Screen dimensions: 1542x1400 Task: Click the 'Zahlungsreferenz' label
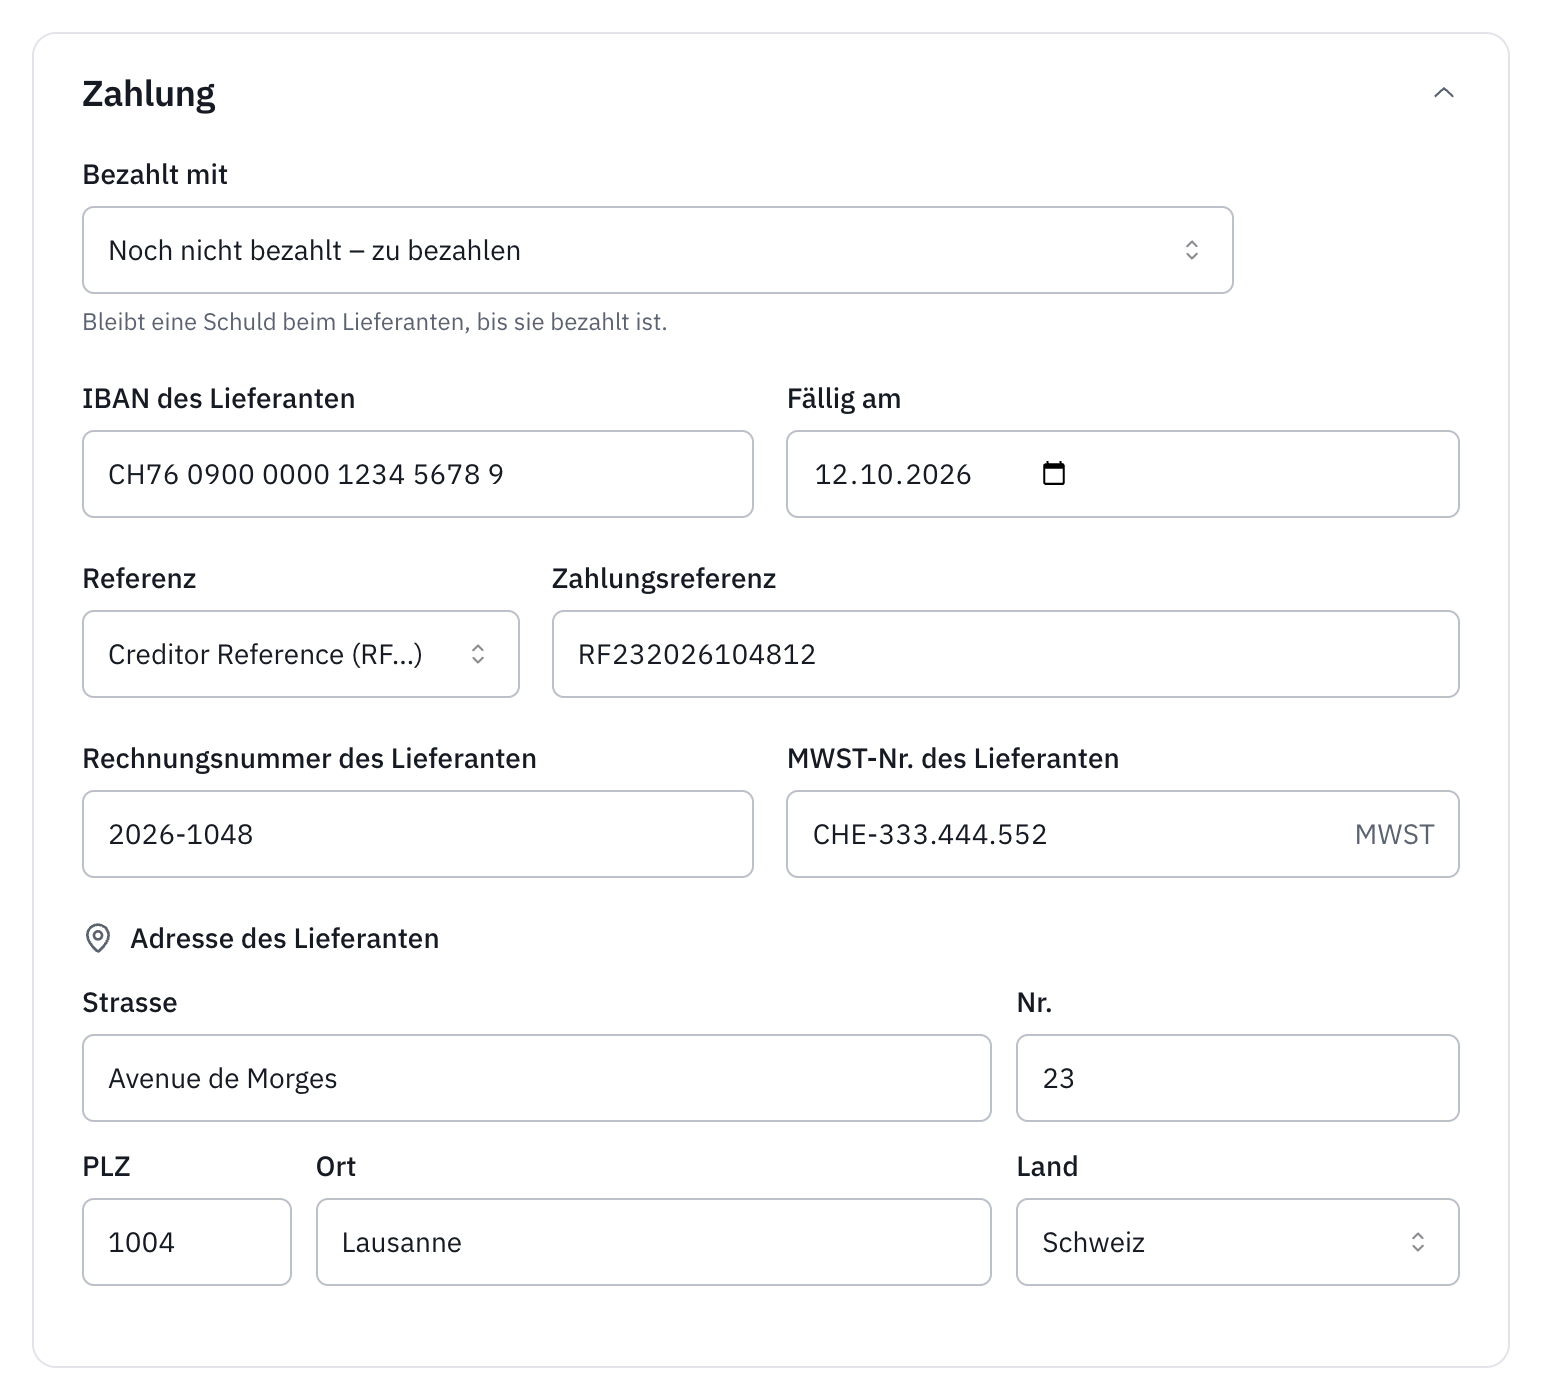click(x=664, y=578)
